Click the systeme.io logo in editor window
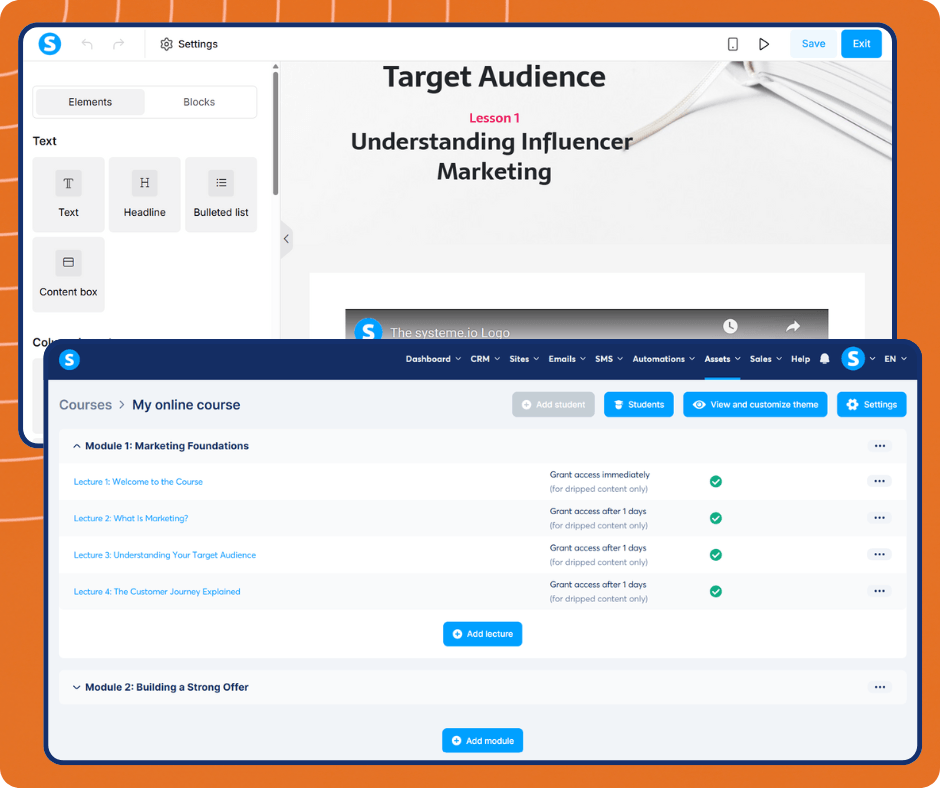Viewport: 940px width, 788px height. pyautogui.click(x=50, y=44)
